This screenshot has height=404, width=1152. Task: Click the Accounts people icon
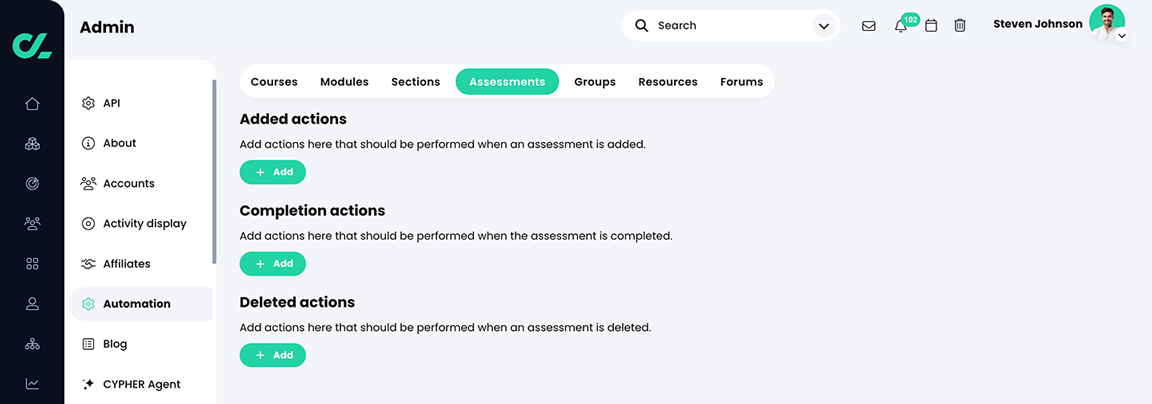tap(88, 184)
